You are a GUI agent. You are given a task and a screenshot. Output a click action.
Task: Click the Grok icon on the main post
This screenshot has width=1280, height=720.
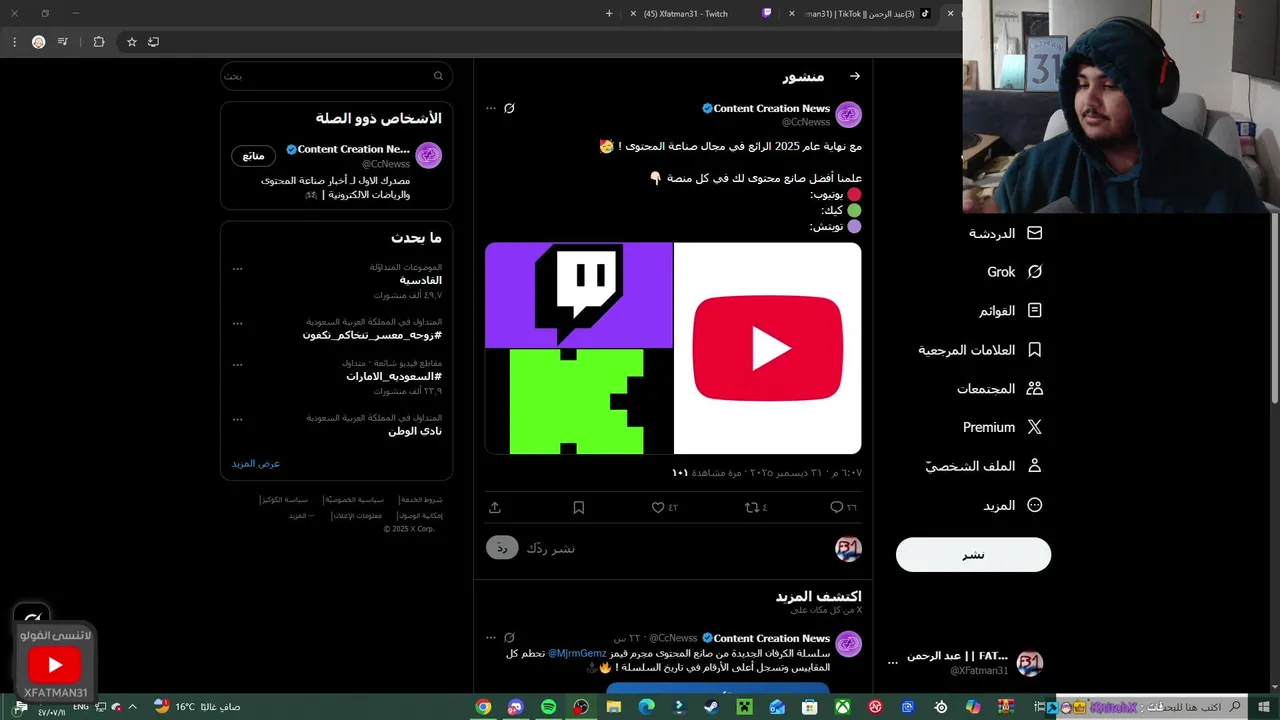(509, 108)
